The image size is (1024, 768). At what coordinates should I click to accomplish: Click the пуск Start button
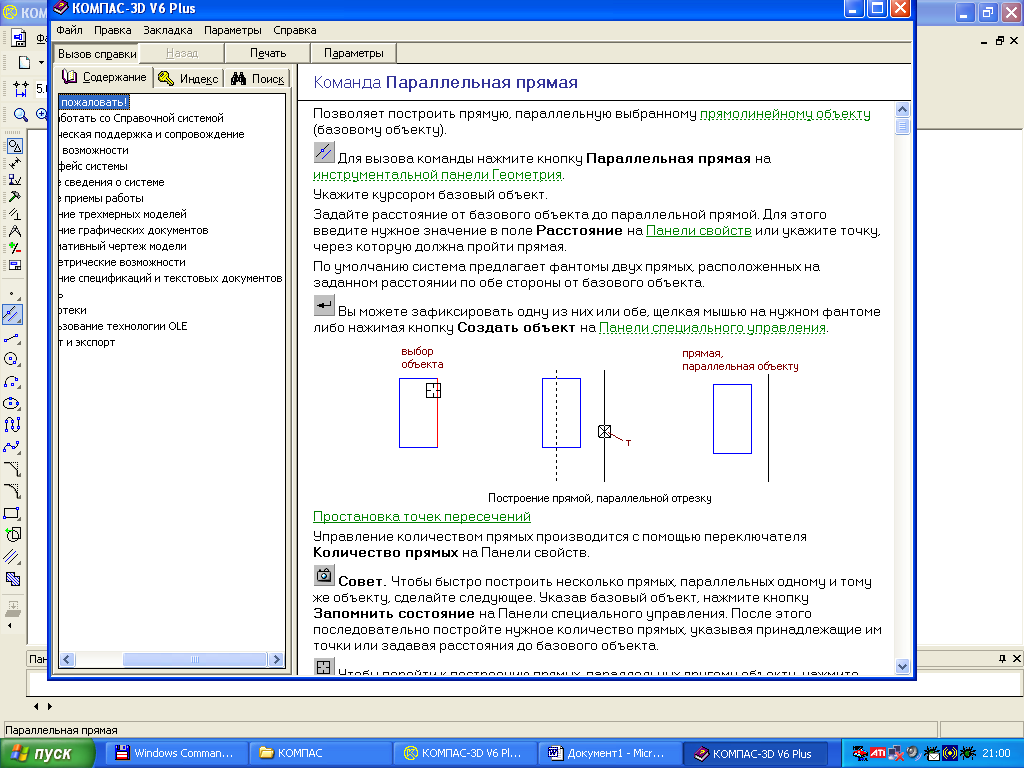pos(47,754)
